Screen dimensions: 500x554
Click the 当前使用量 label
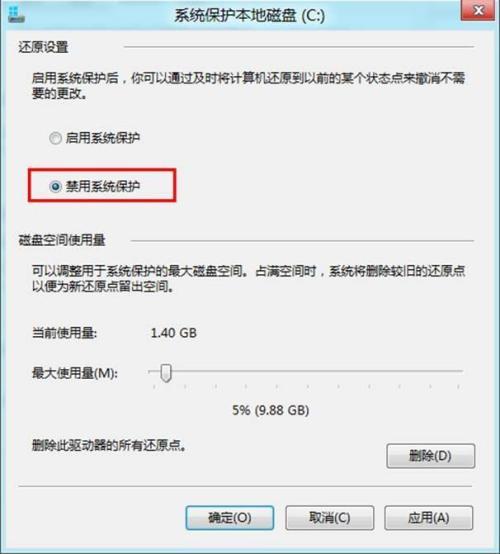(64, 332)
